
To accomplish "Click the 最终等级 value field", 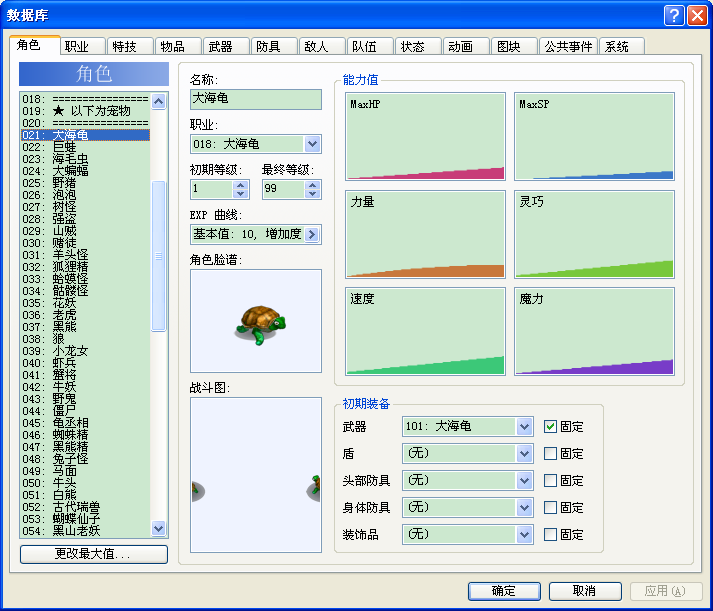I will [284, 189].
